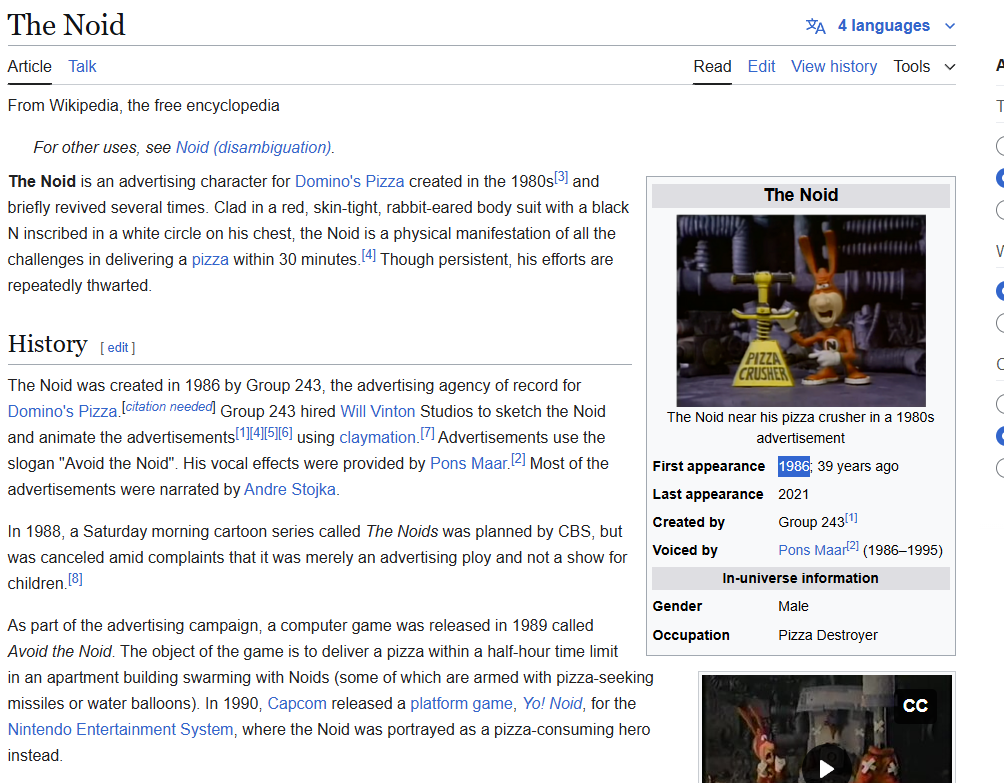Switch to the Article tab
Screen dimensions: 1004x783
coord(29,67)
